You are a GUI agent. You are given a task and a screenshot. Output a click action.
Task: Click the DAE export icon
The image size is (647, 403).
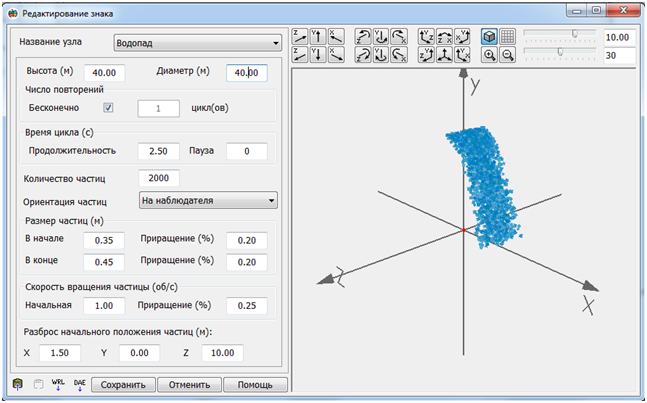tap(79, 385)
